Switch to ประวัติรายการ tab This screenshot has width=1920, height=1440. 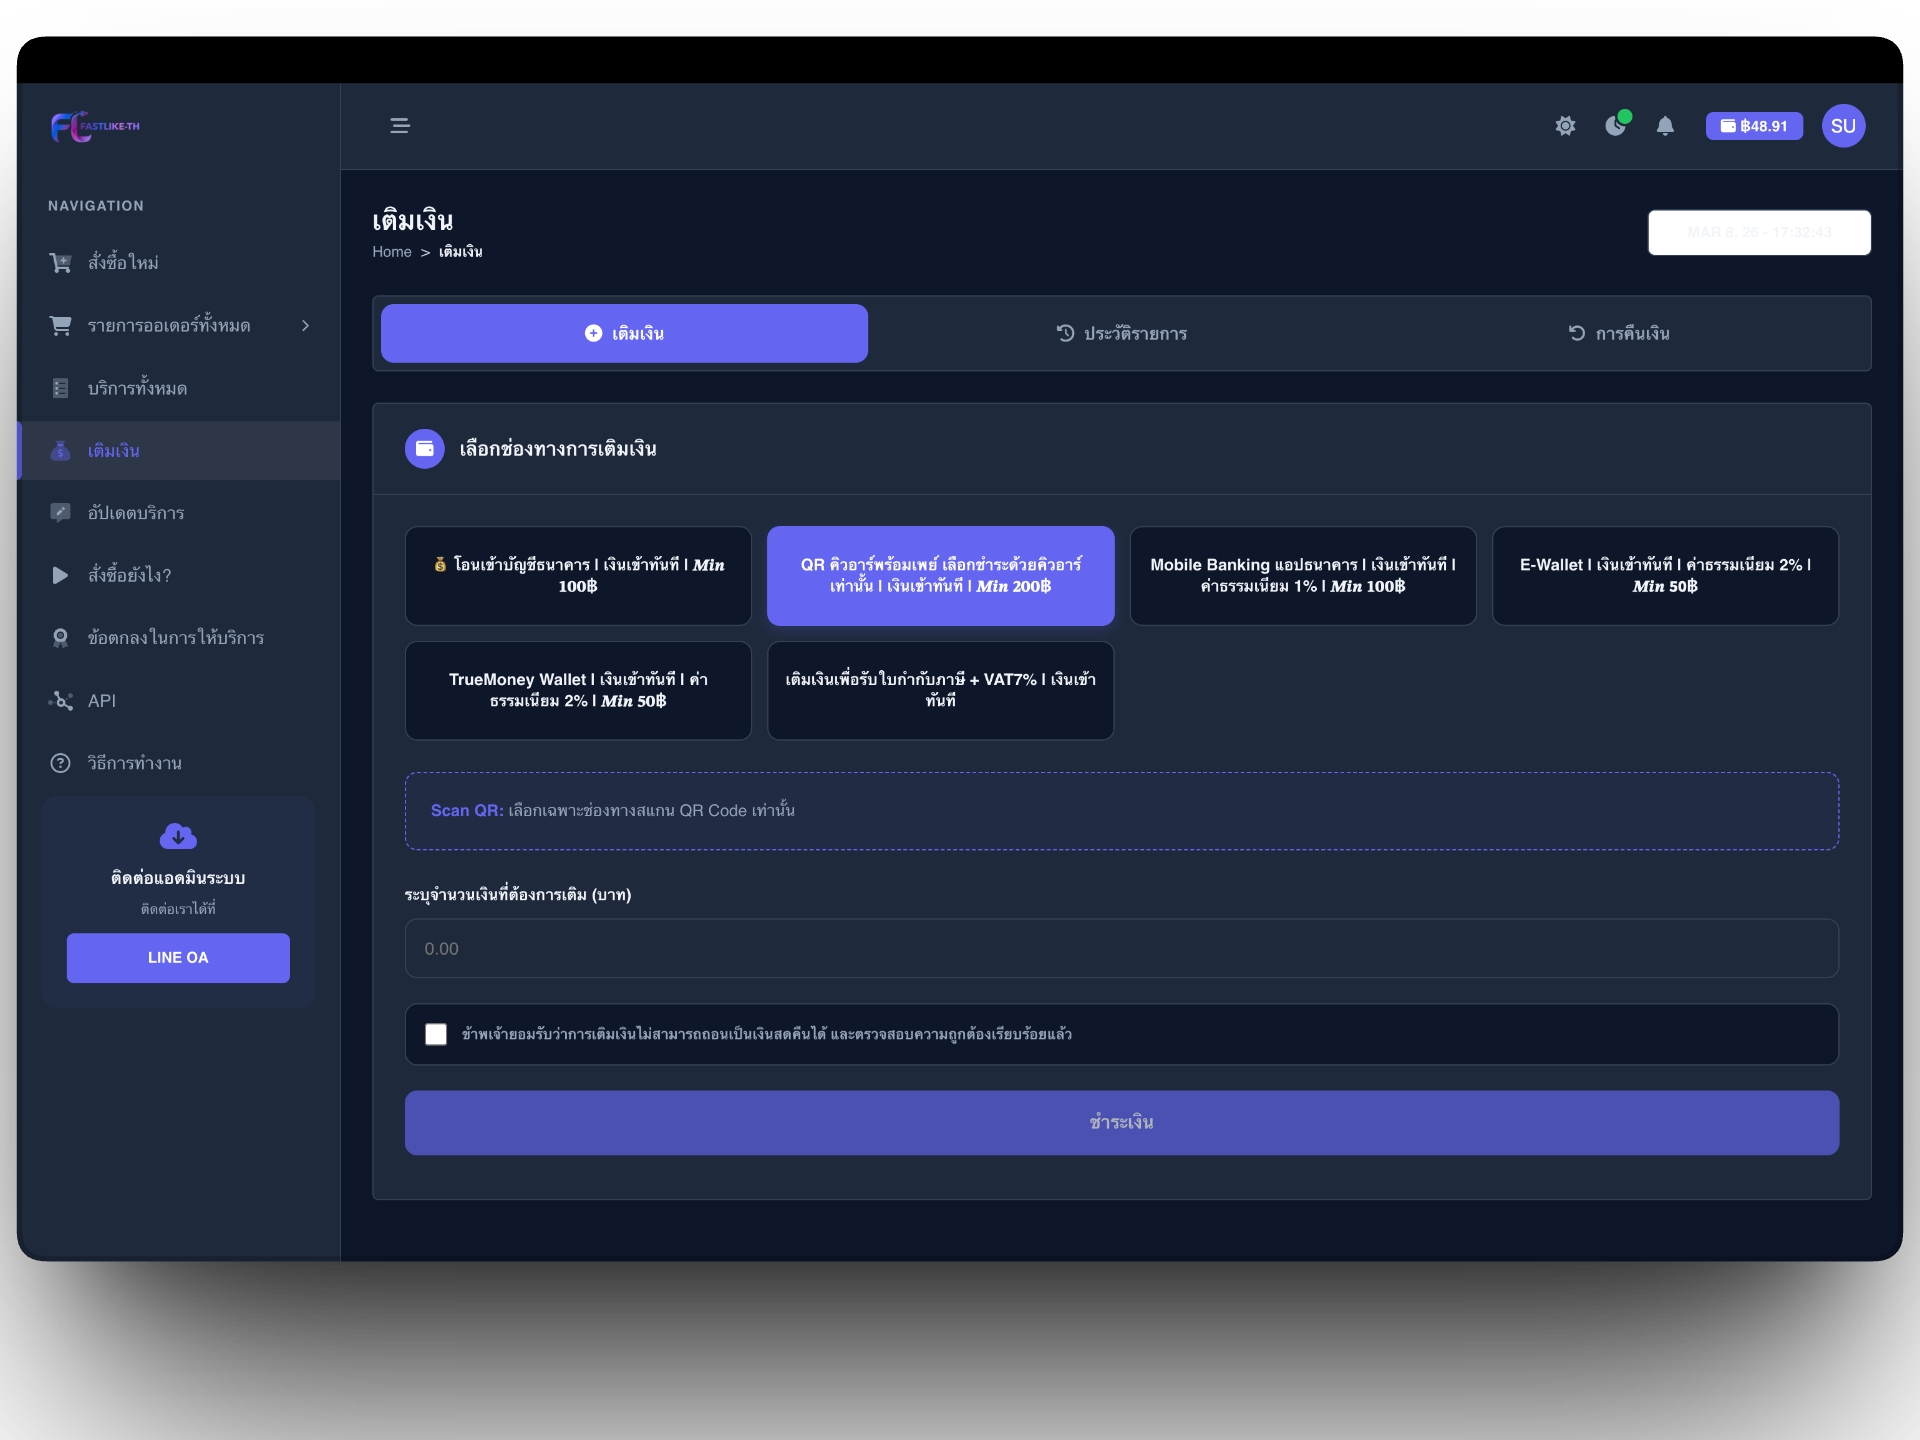1121,334
